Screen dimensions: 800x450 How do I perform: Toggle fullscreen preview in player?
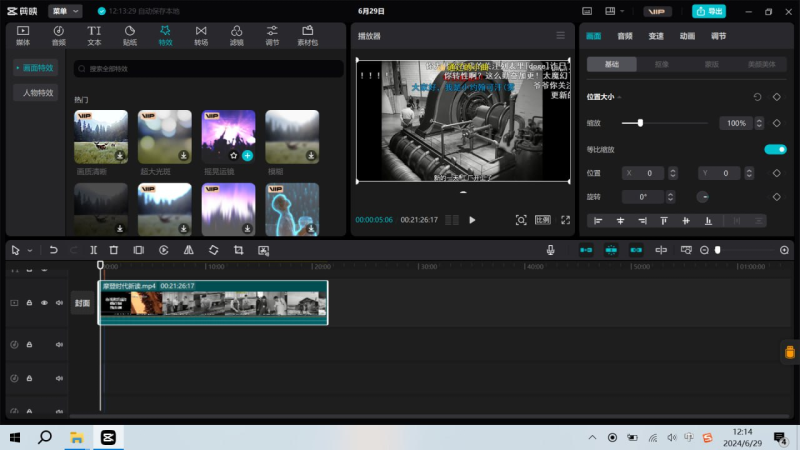[565, 220]
